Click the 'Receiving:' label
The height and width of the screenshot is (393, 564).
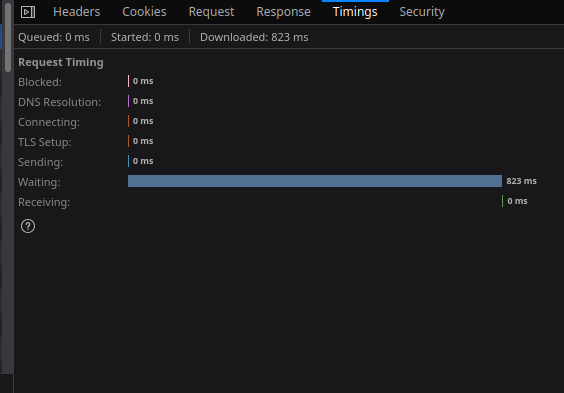pyautogui.click(x=44, y=202)
